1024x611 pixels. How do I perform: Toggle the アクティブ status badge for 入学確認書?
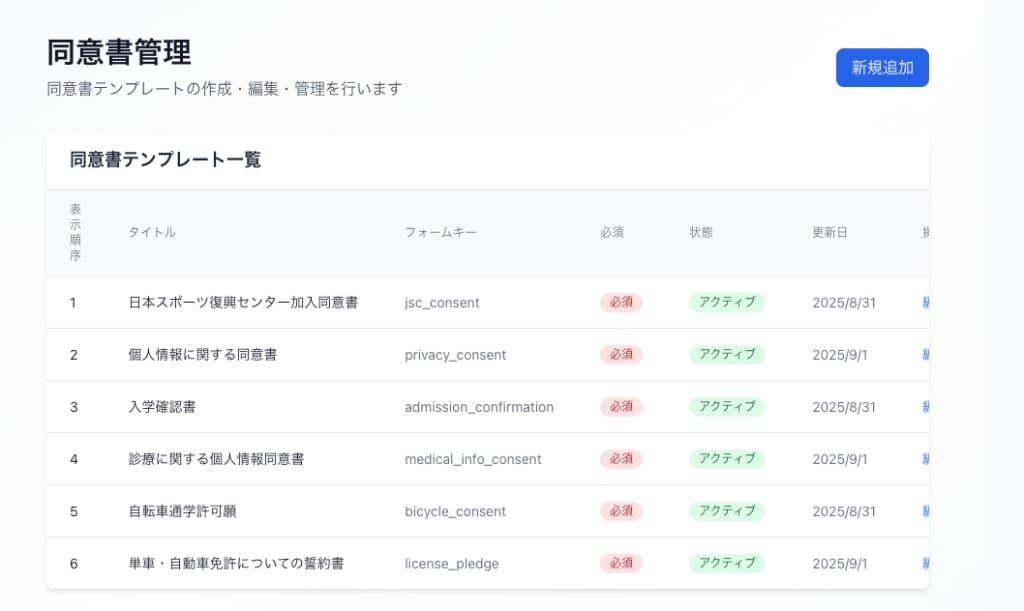727,407
